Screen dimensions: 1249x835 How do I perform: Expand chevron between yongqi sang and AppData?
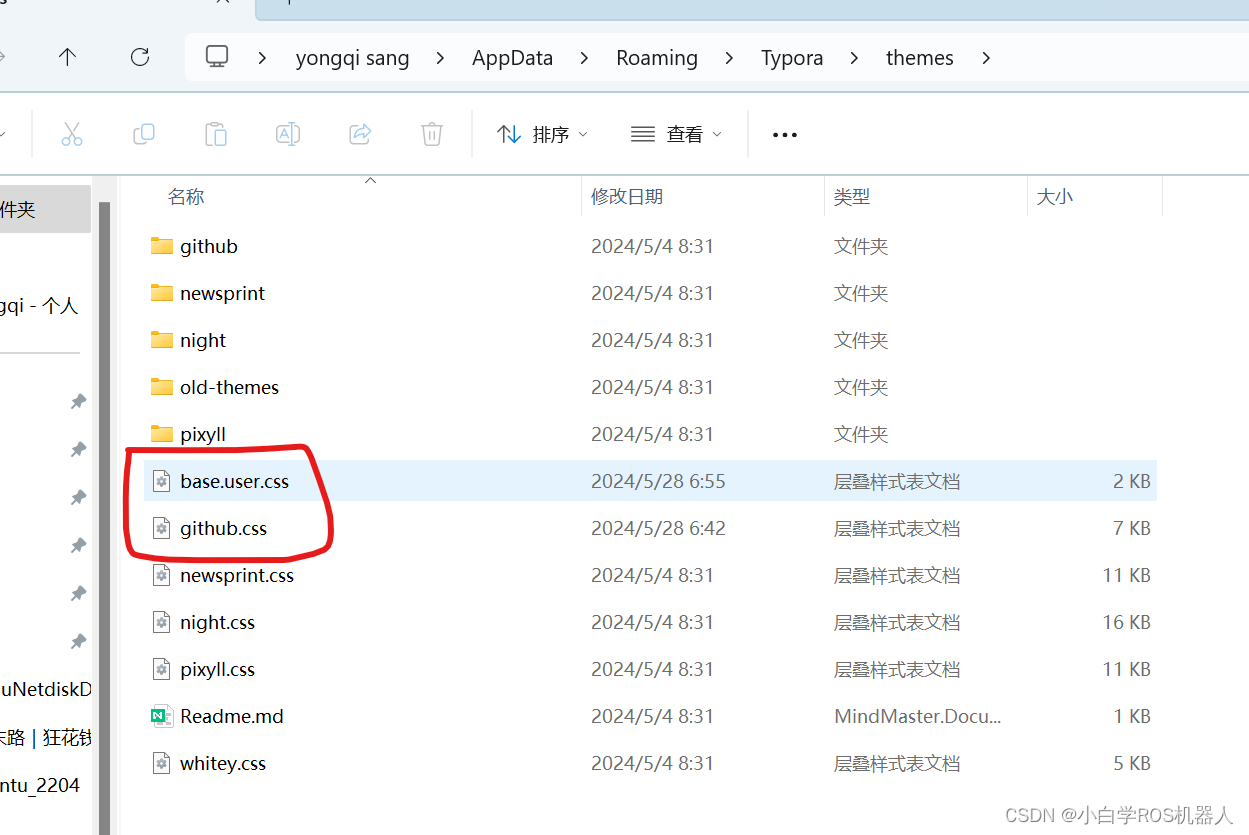click(440, 58)
